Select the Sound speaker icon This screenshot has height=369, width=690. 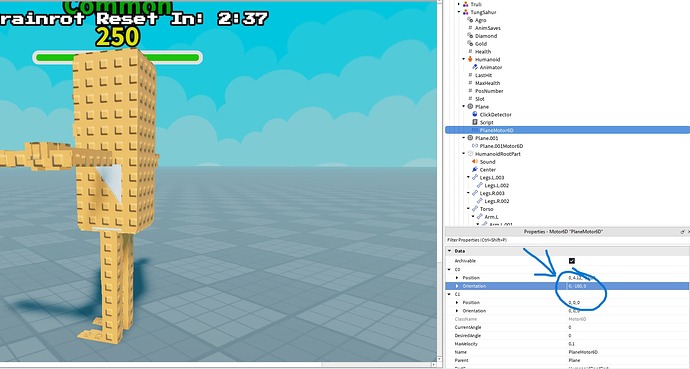[x=475, y=162]
